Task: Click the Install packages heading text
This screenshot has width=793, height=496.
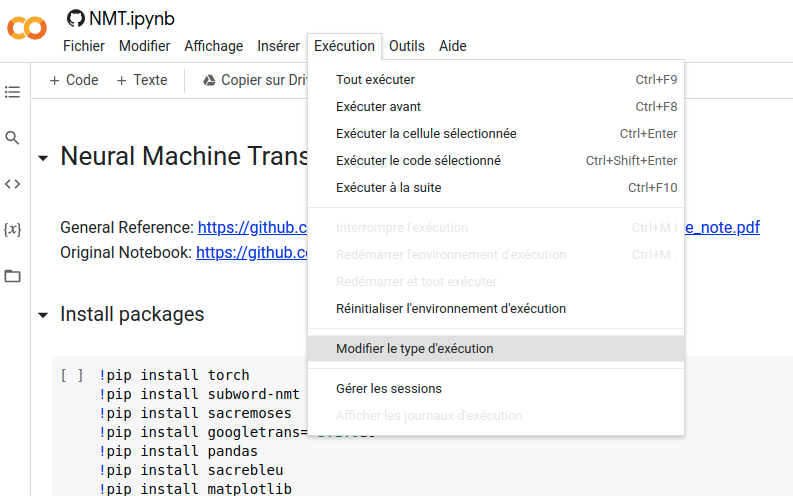Action: [x=132, y=314]
